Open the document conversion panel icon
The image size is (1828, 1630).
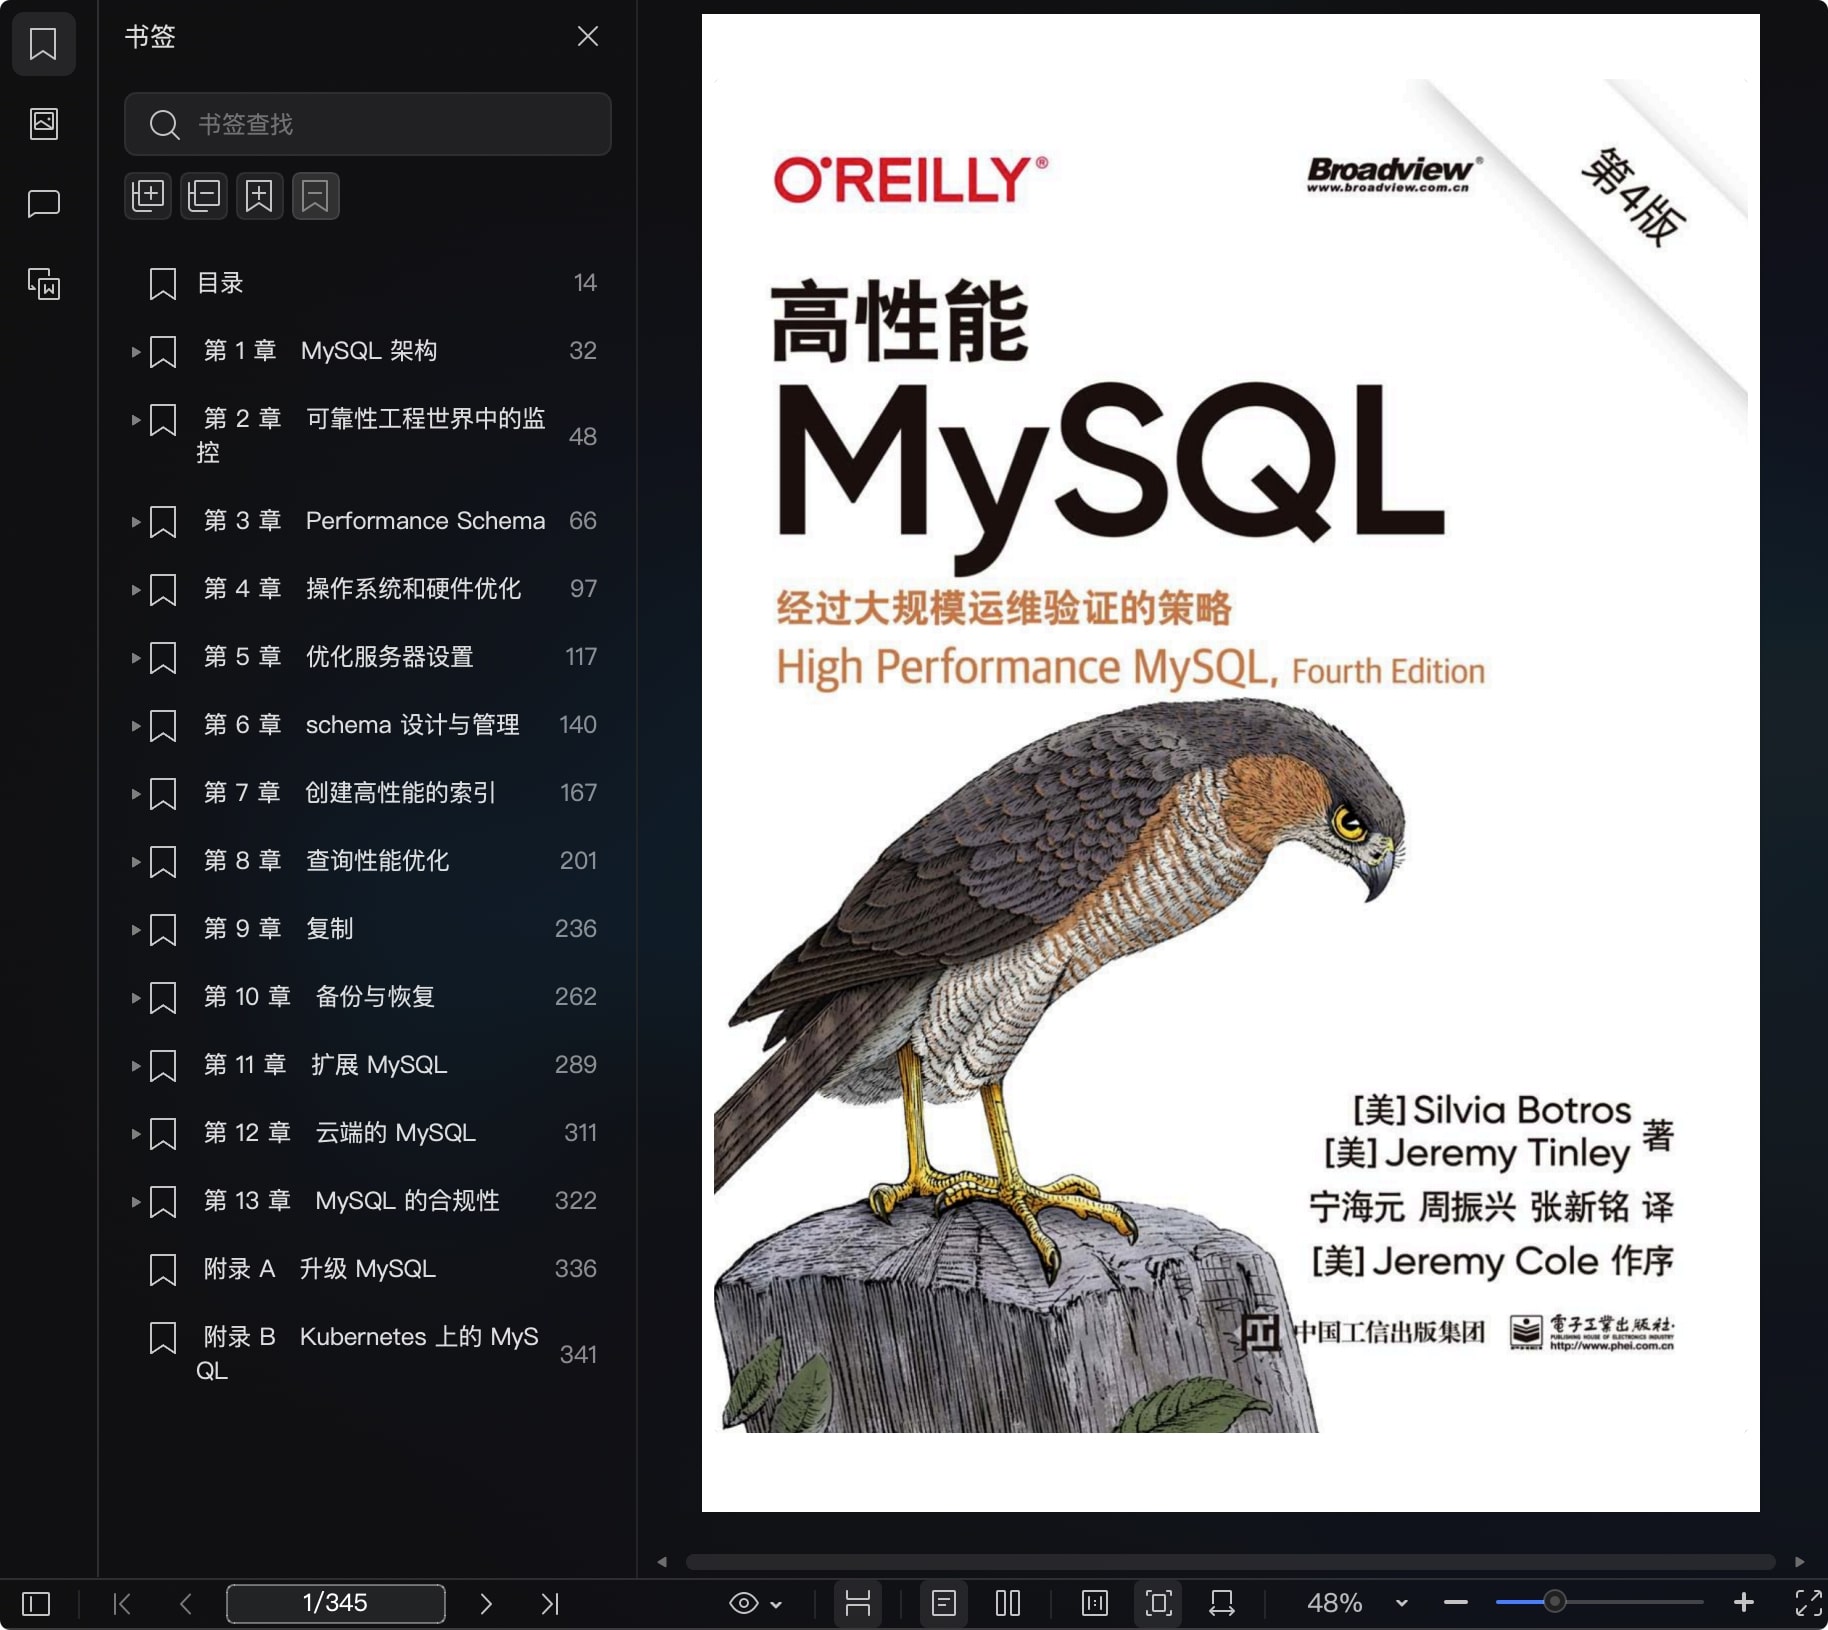pyautogui.click(x=43, y=284)
